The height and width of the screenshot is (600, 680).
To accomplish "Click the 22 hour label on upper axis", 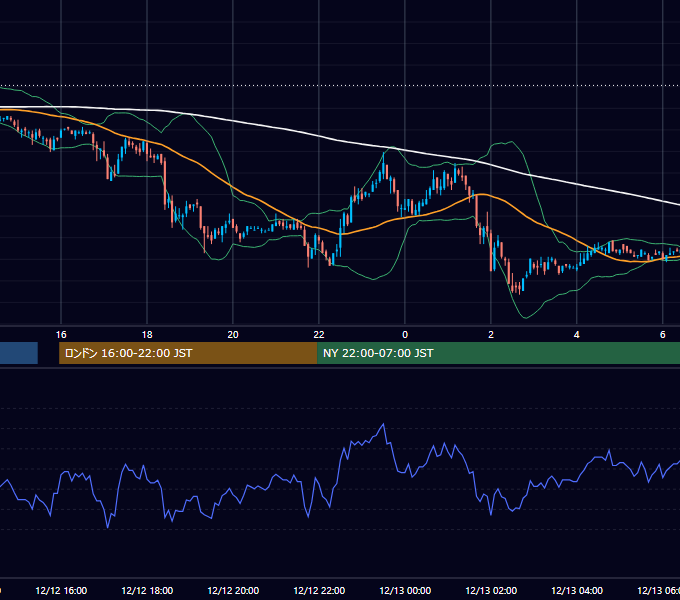I will click(x=319, y=335).
